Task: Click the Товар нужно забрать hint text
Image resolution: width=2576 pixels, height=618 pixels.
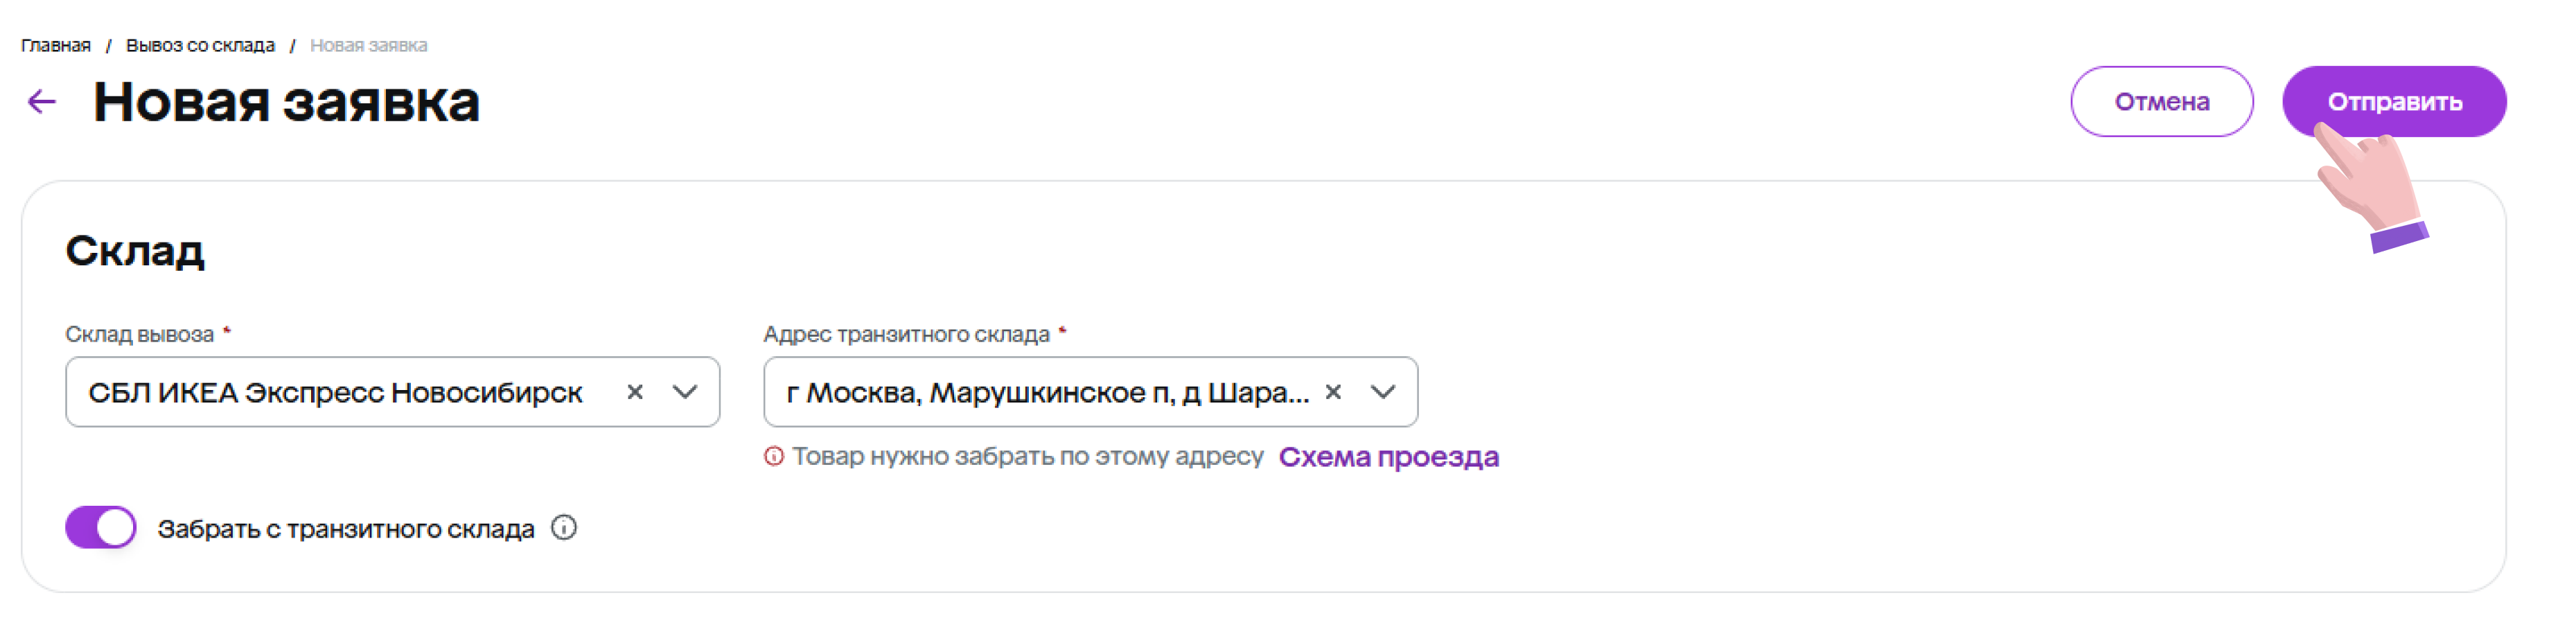Action: click(x=1028, y=456)
